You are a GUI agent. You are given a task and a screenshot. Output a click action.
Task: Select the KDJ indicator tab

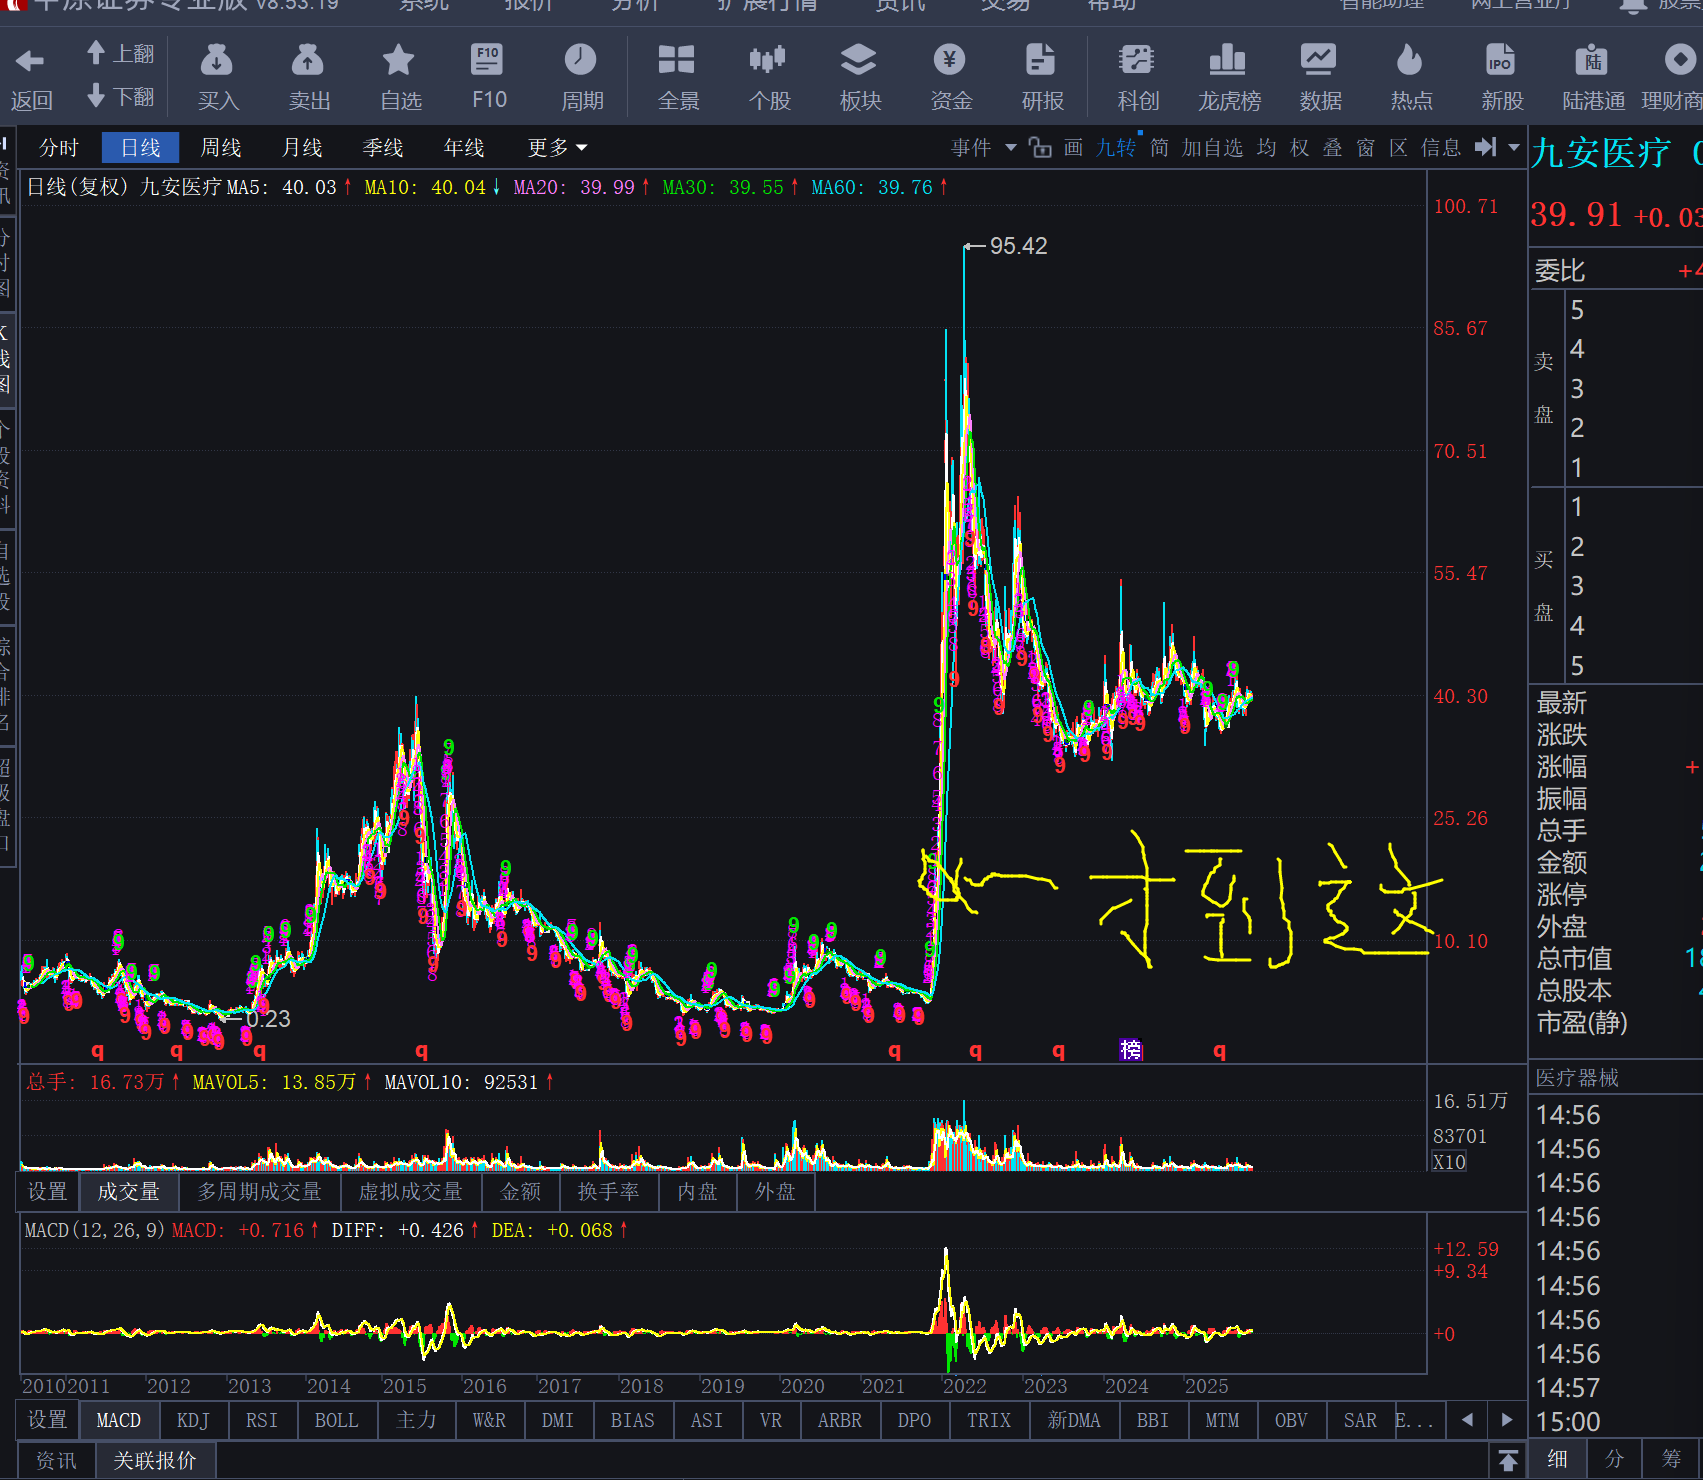coord(193,1420)
